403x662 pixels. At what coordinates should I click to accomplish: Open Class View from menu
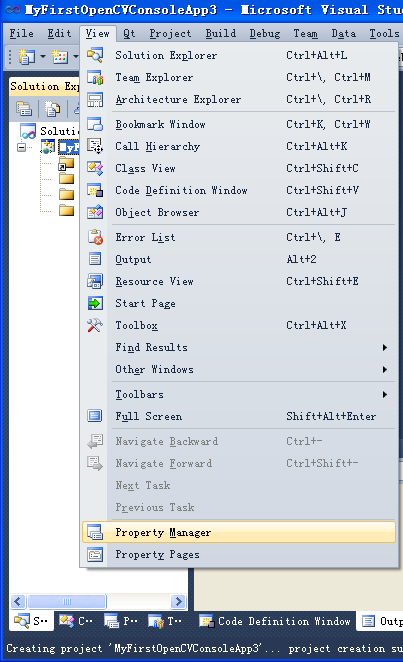click(239, 168)
